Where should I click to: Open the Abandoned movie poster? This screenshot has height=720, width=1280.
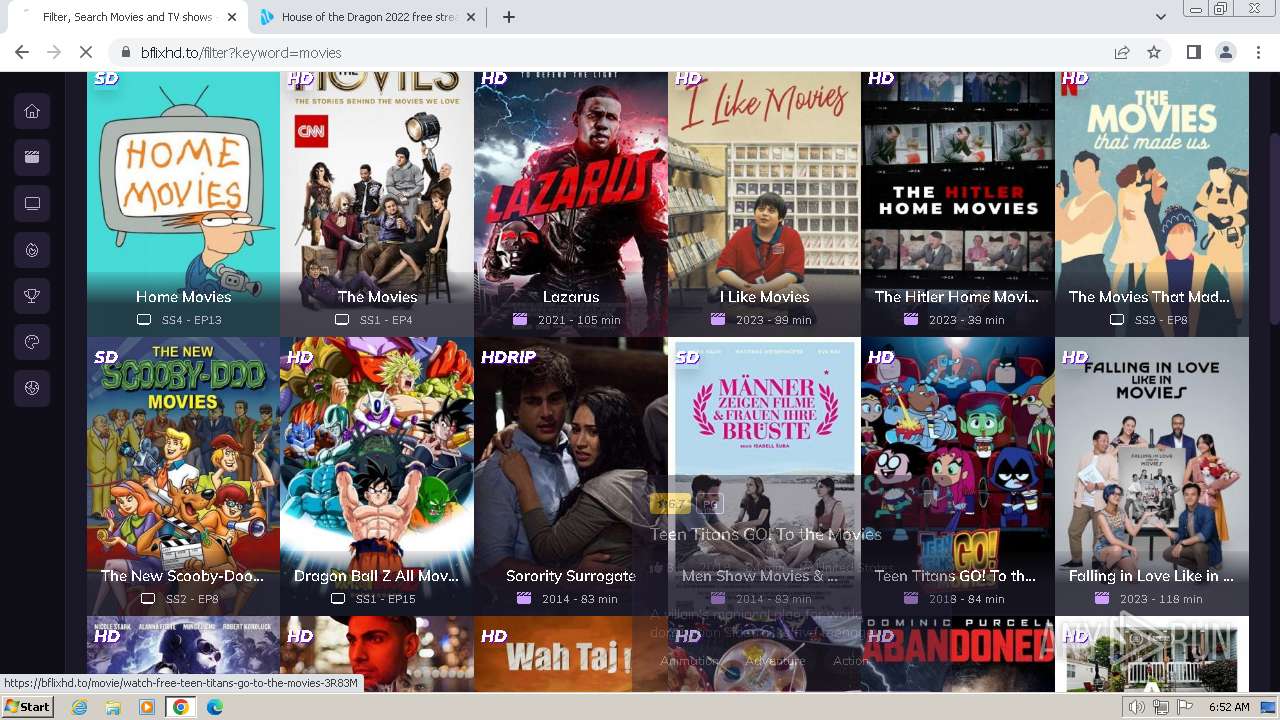[x=958, y=654]
